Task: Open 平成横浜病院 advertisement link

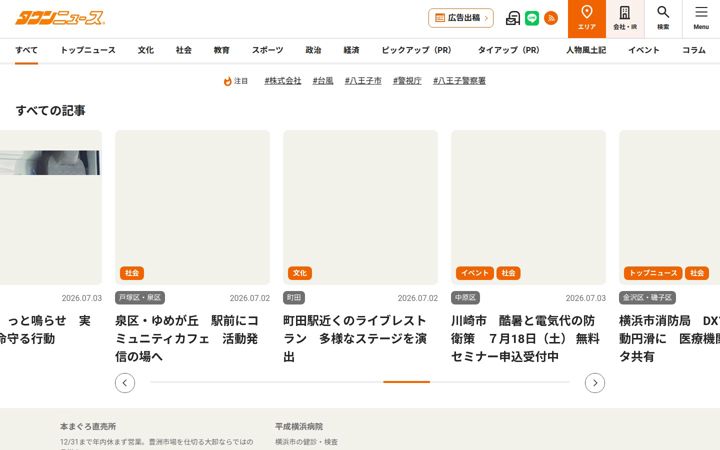Action: [299, 426]
